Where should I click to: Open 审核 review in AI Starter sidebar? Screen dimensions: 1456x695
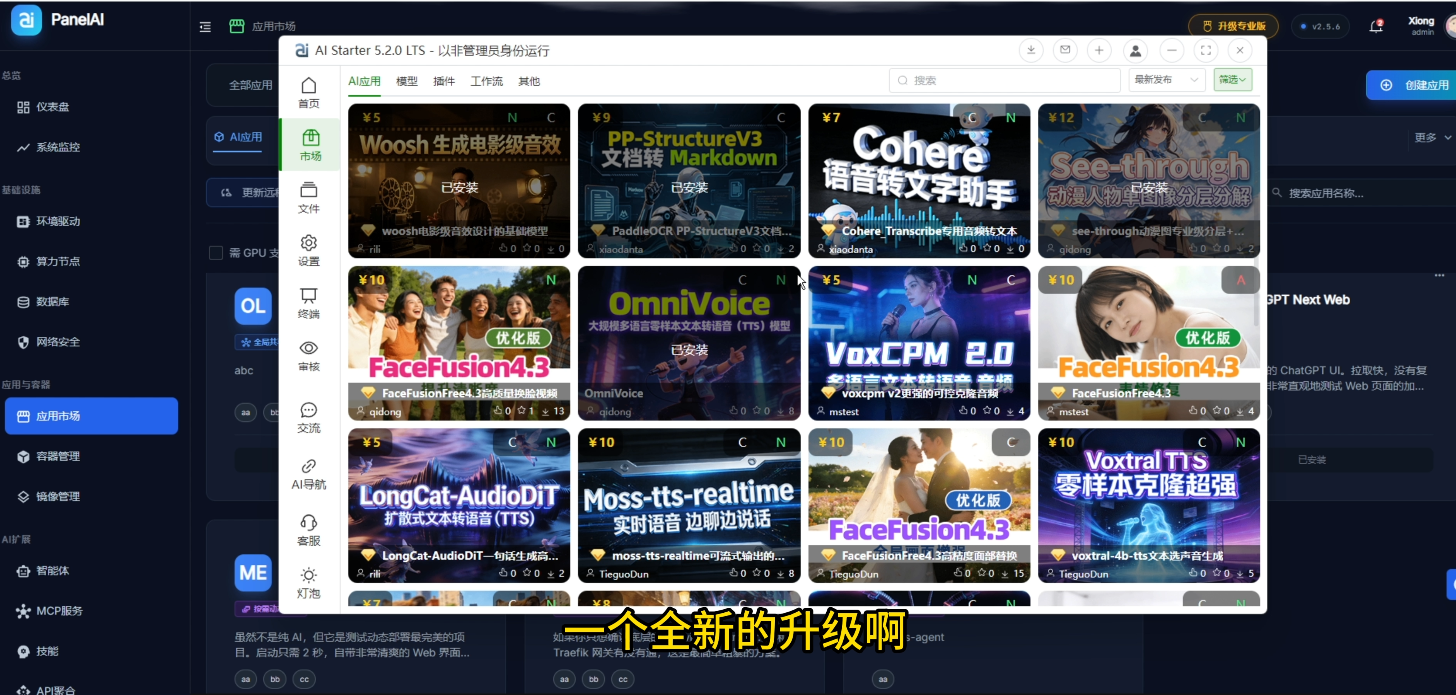point(309,356)
